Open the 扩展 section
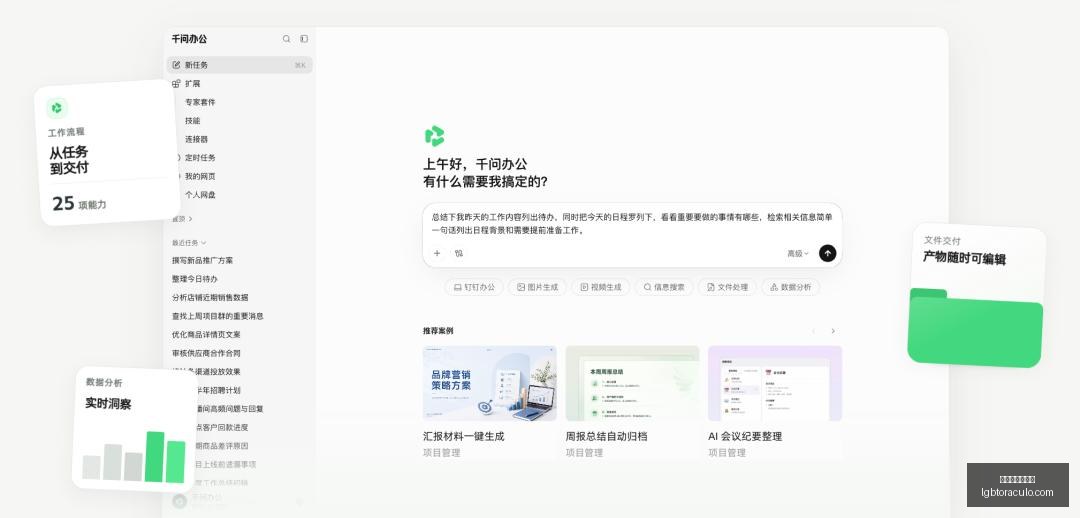 [192, 83]
